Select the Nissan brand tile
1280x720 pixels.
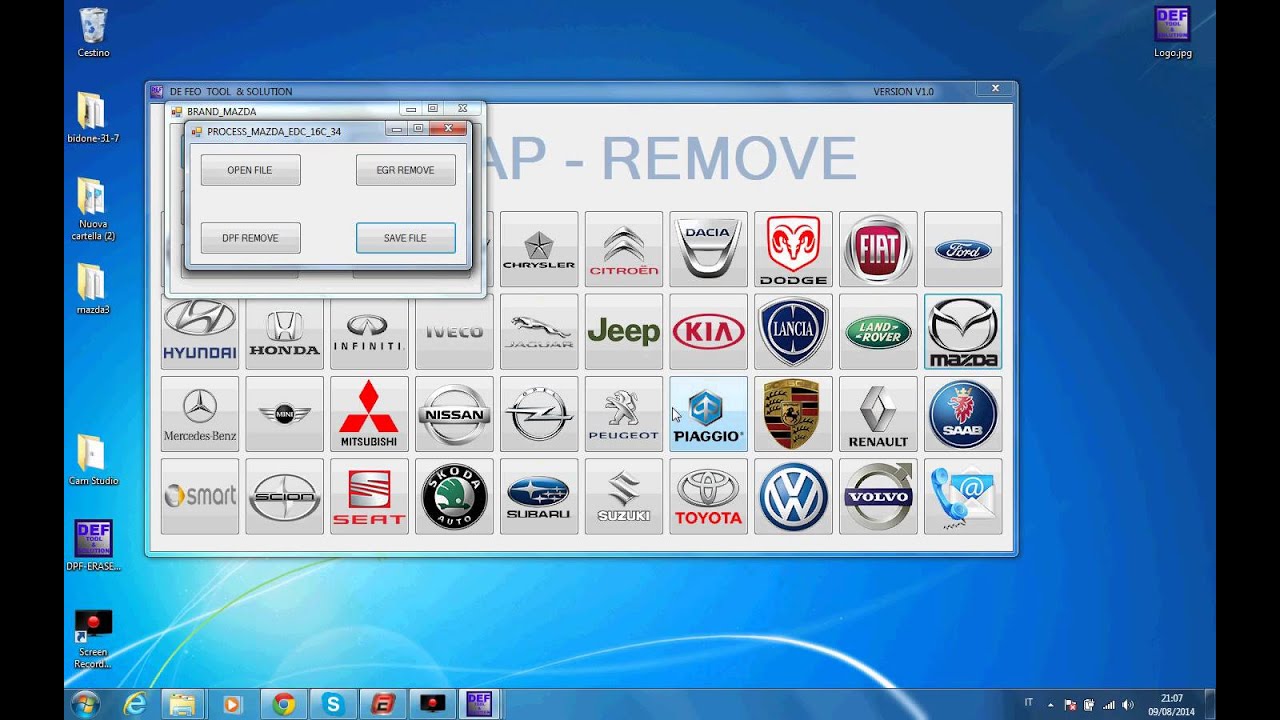[x=454, y=414]
